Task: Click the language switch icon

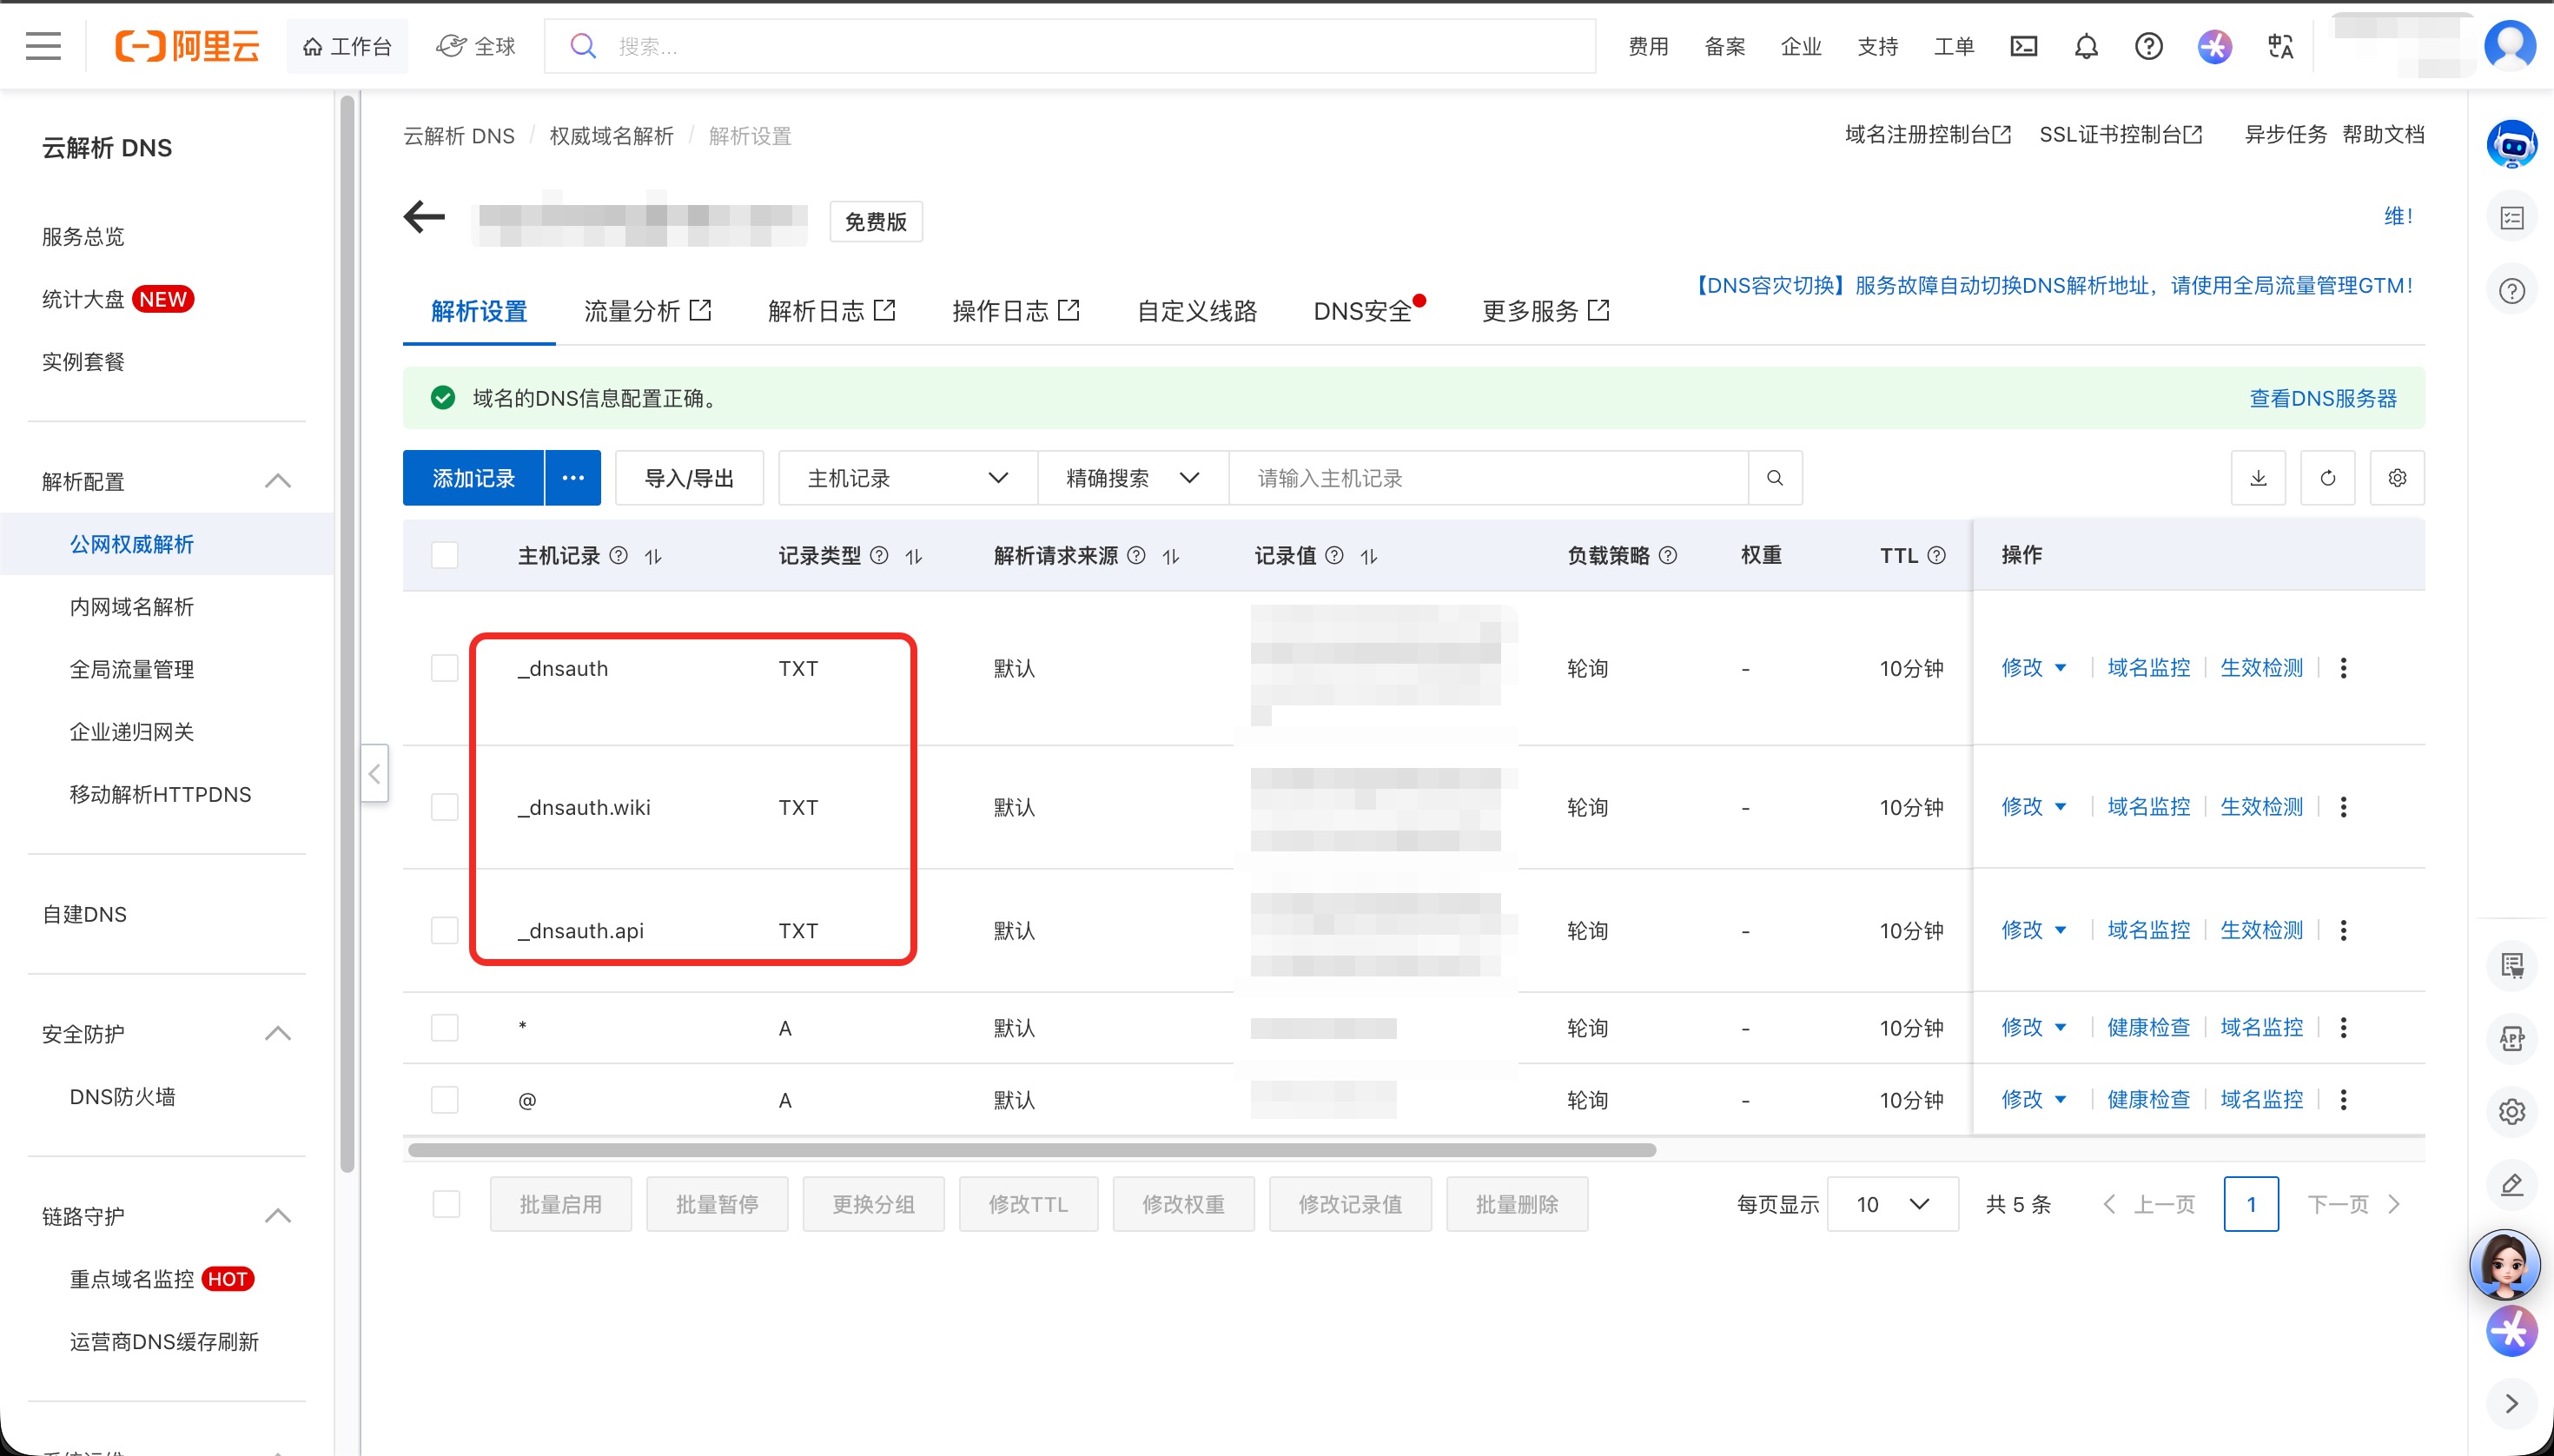Action: [2280, 47]
